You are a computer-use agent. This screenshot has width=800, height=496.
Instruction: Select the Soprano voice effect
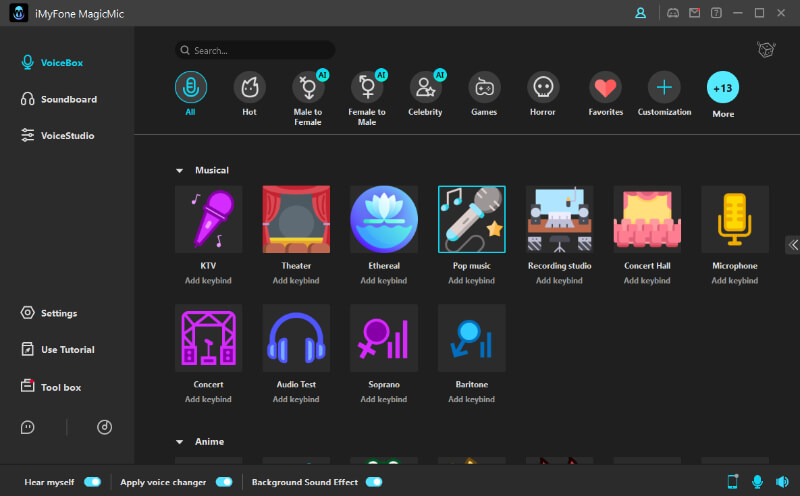[384, 338]
